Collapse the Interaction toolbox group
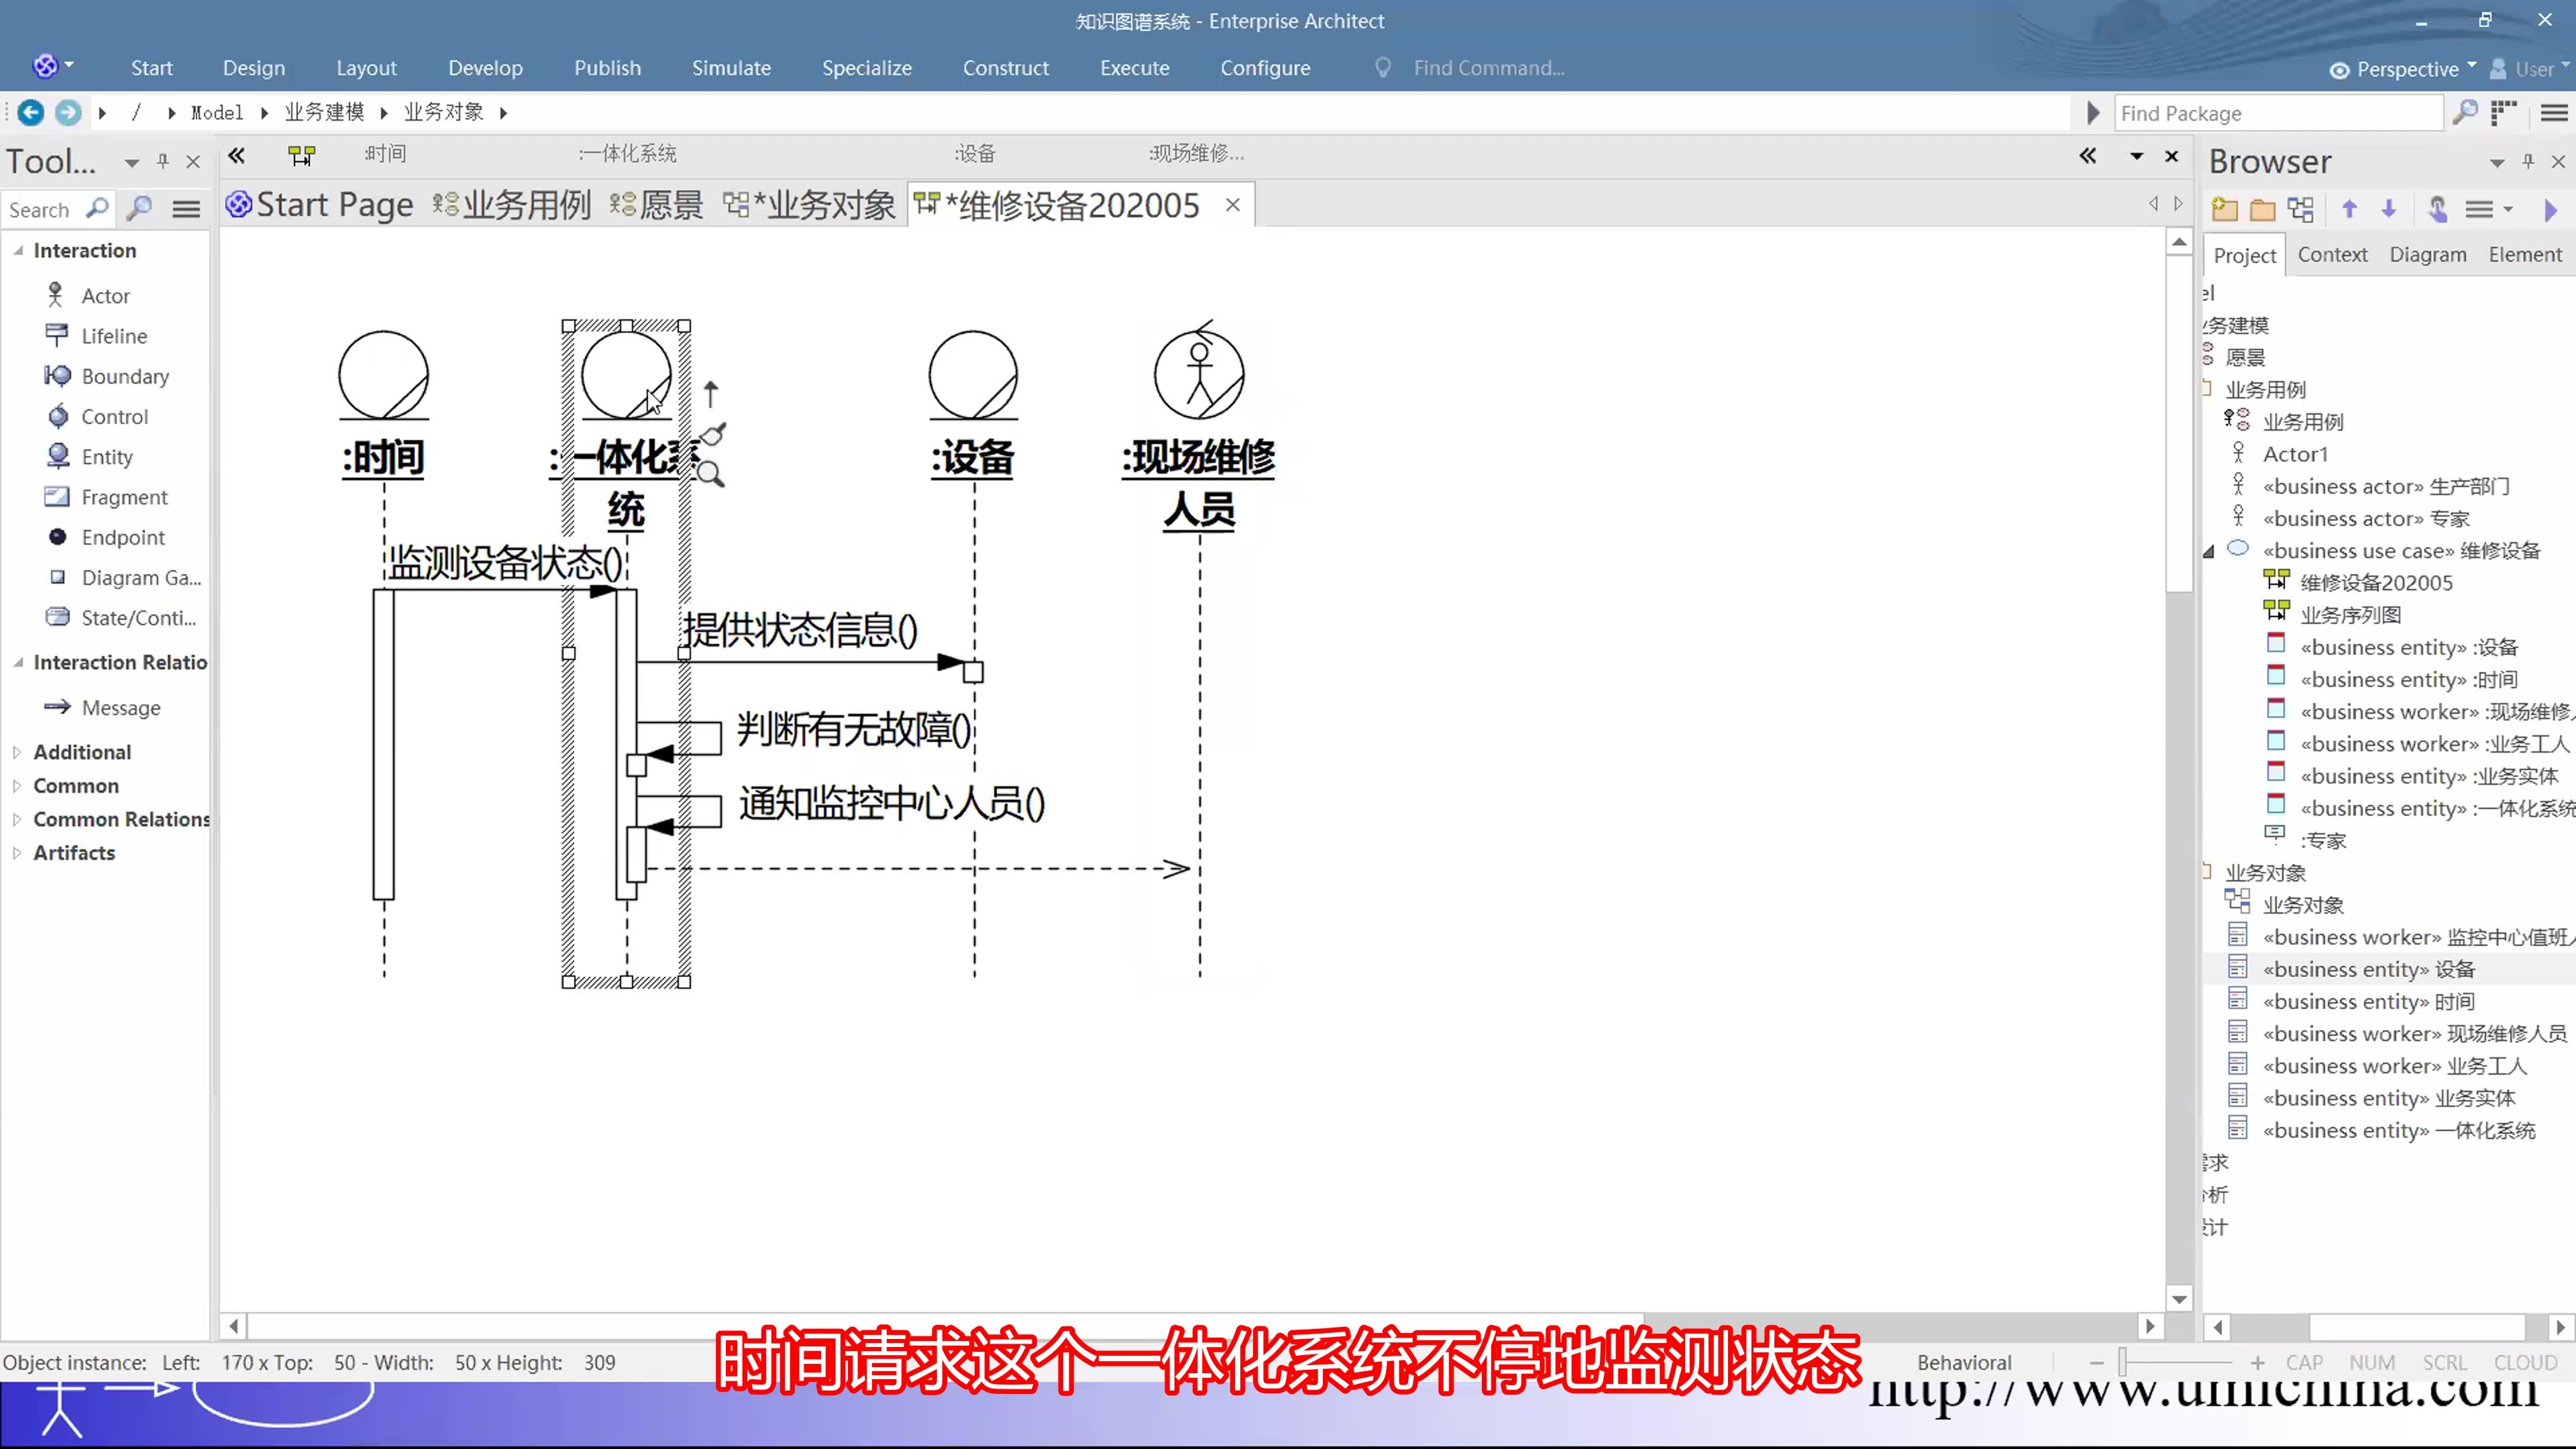 [x=18, y=250]
